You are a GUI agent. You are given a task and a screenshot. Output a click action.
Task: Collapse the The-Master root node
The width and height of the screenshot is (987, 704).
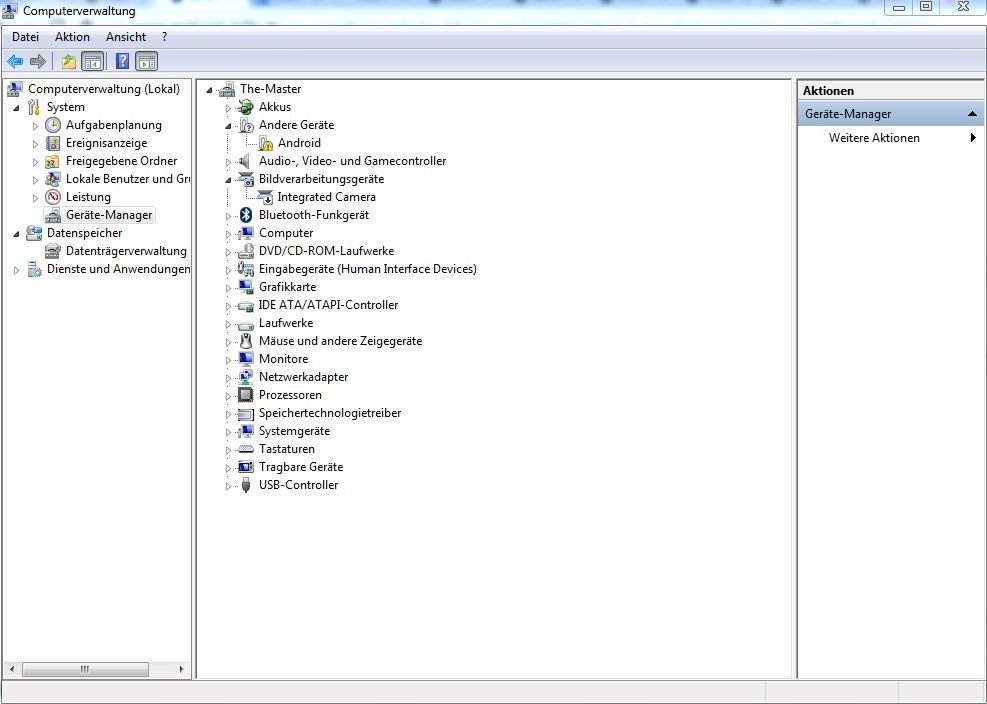(210, 90)
